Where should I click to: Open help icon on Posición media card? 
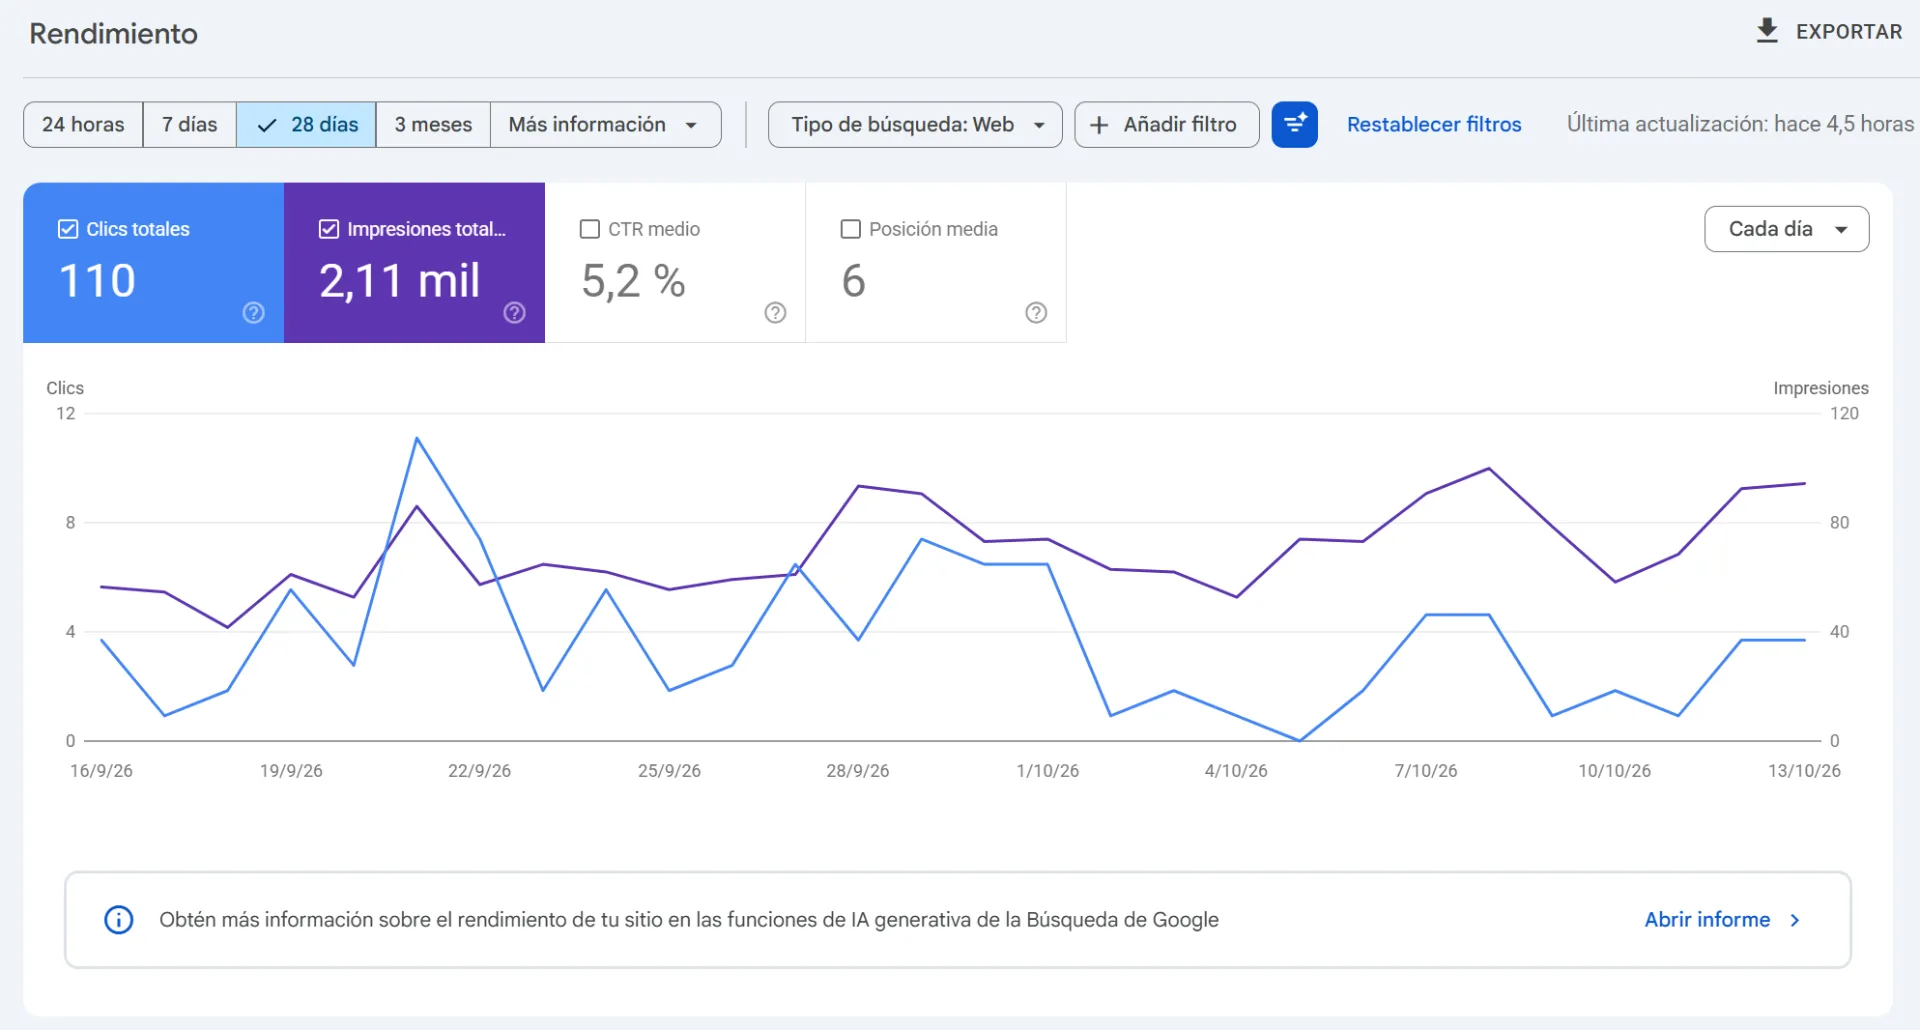[1036, 313]
